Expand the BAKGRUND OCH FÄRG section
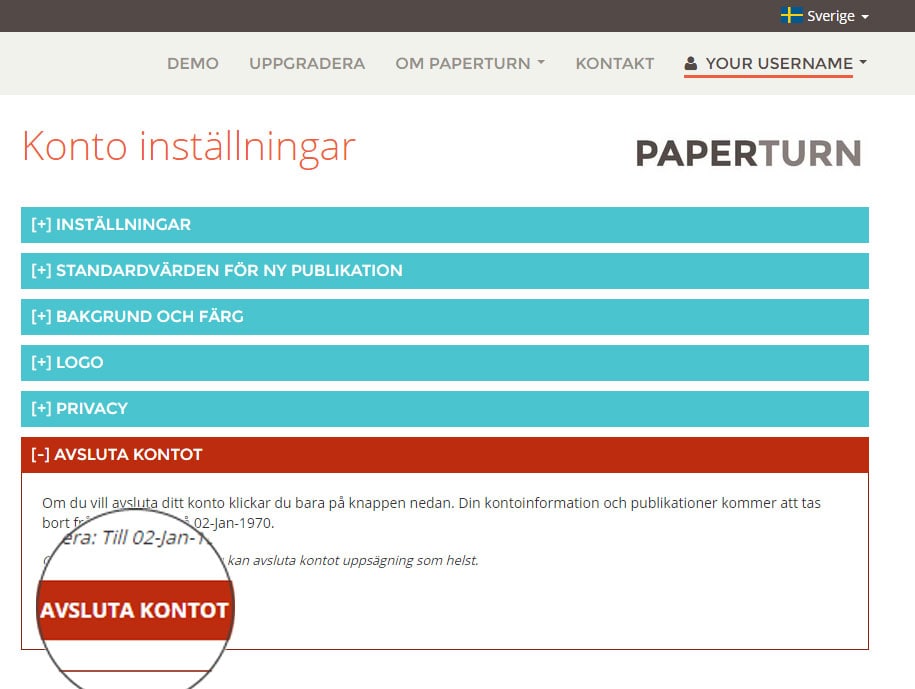This screenshot has height=689, width=915. point(445,317)
